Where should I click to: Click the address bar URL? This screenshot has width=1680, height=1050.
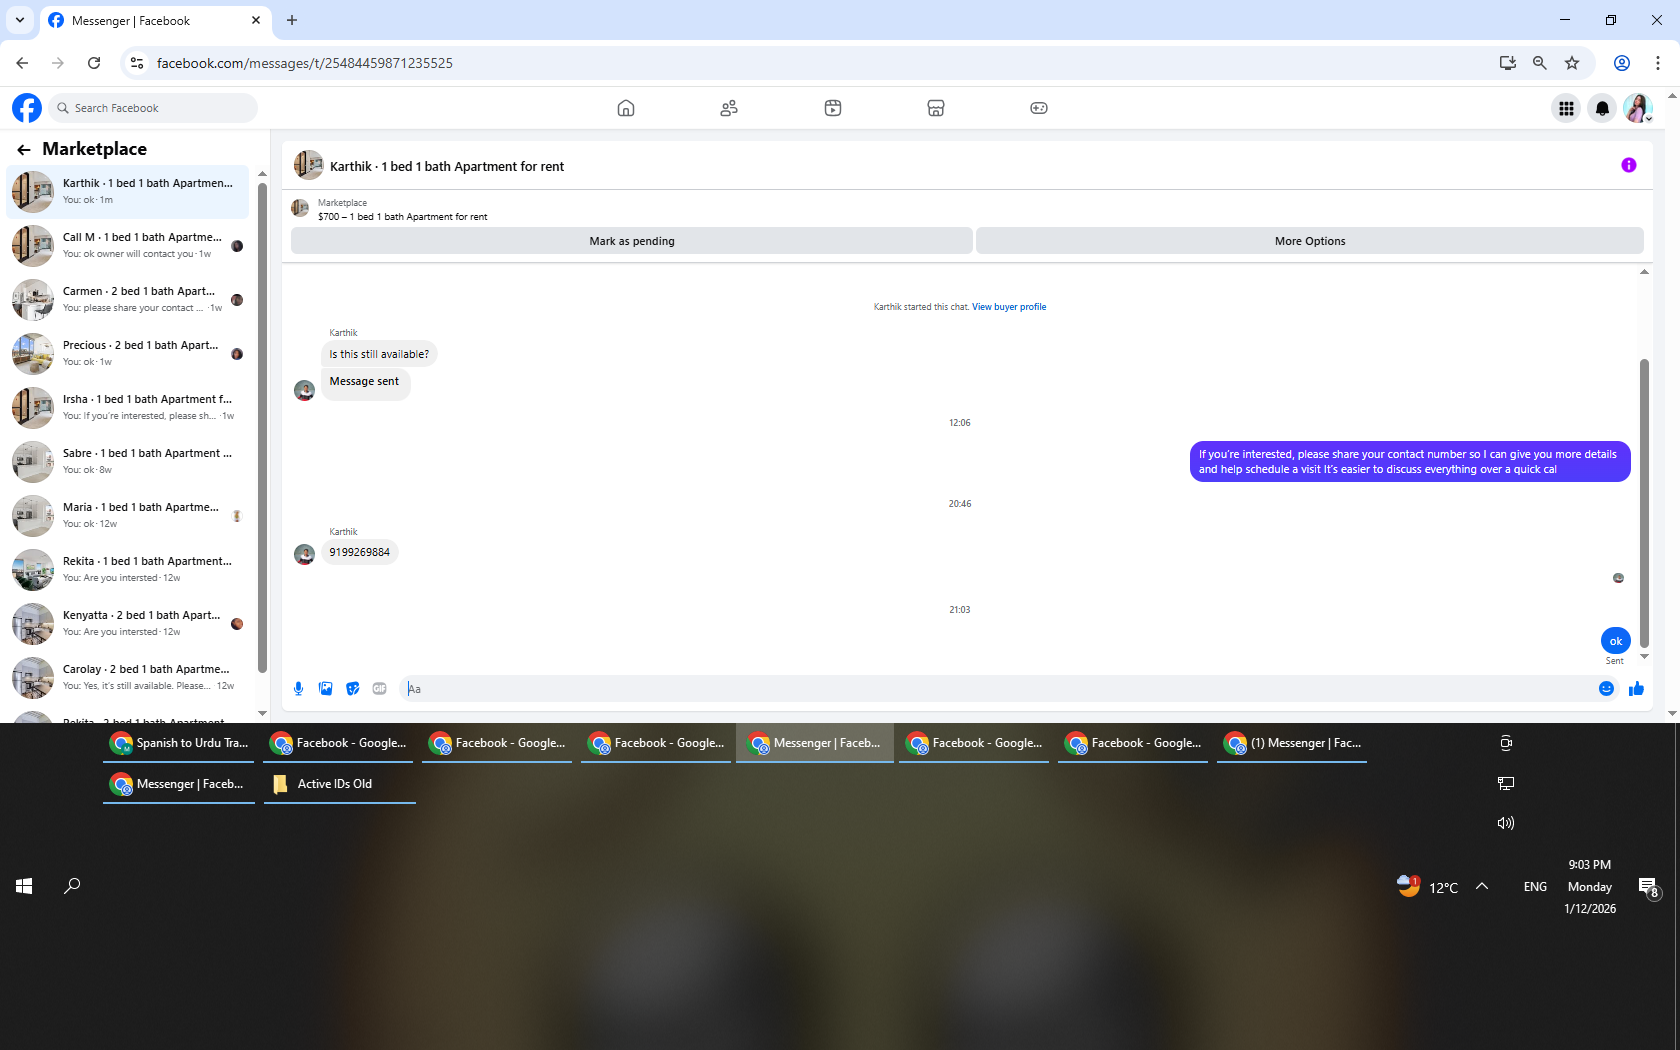click(305, 63)
